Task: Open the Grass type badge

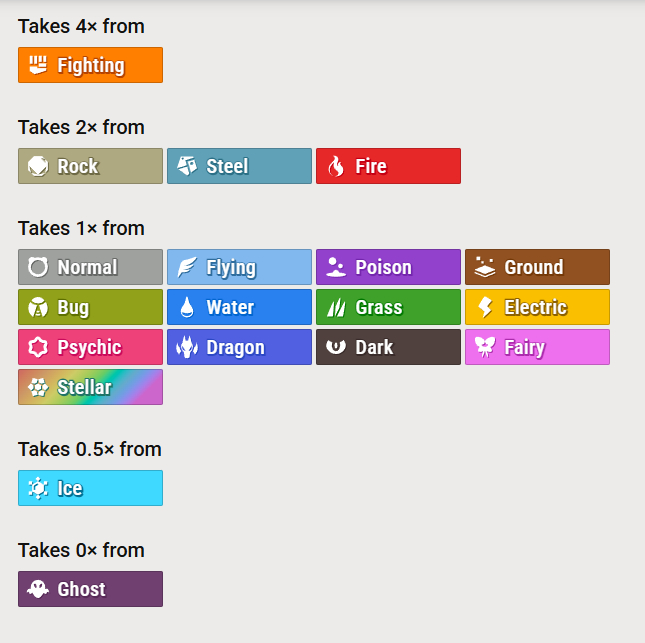Action: click(388, 307)
